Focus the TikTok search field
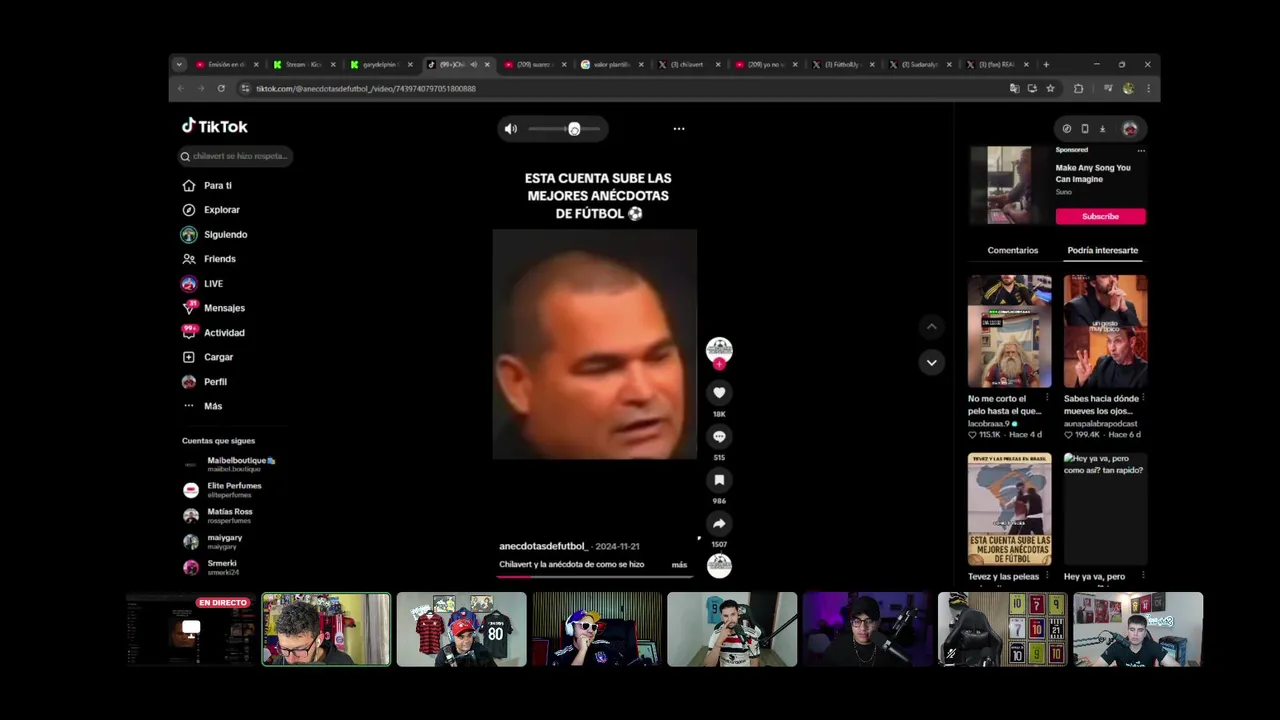Viewport: 1280px width, 720px height. (x=236, y=156)
